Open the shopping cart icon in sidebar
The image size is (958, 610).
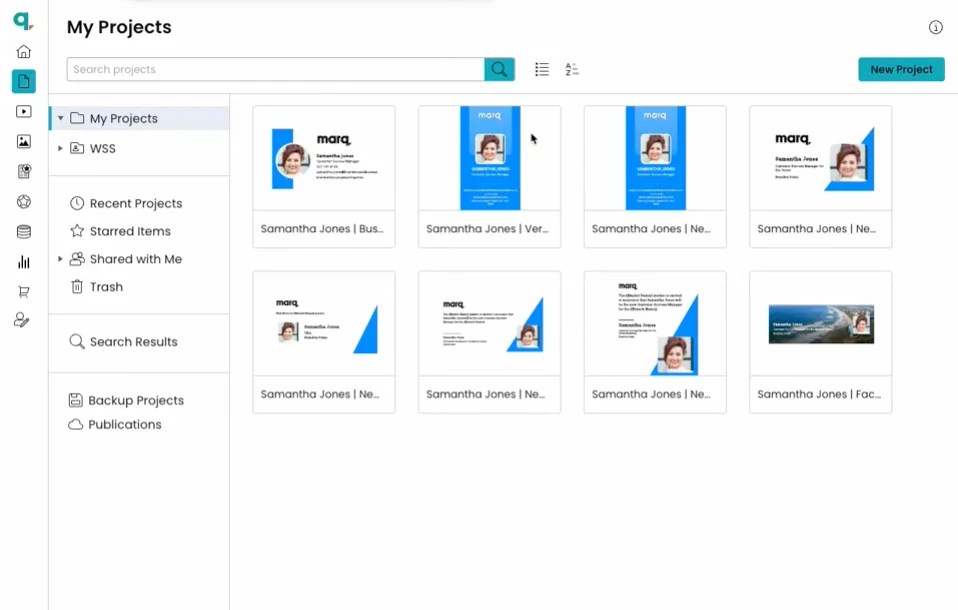click(x=24, y=292)
